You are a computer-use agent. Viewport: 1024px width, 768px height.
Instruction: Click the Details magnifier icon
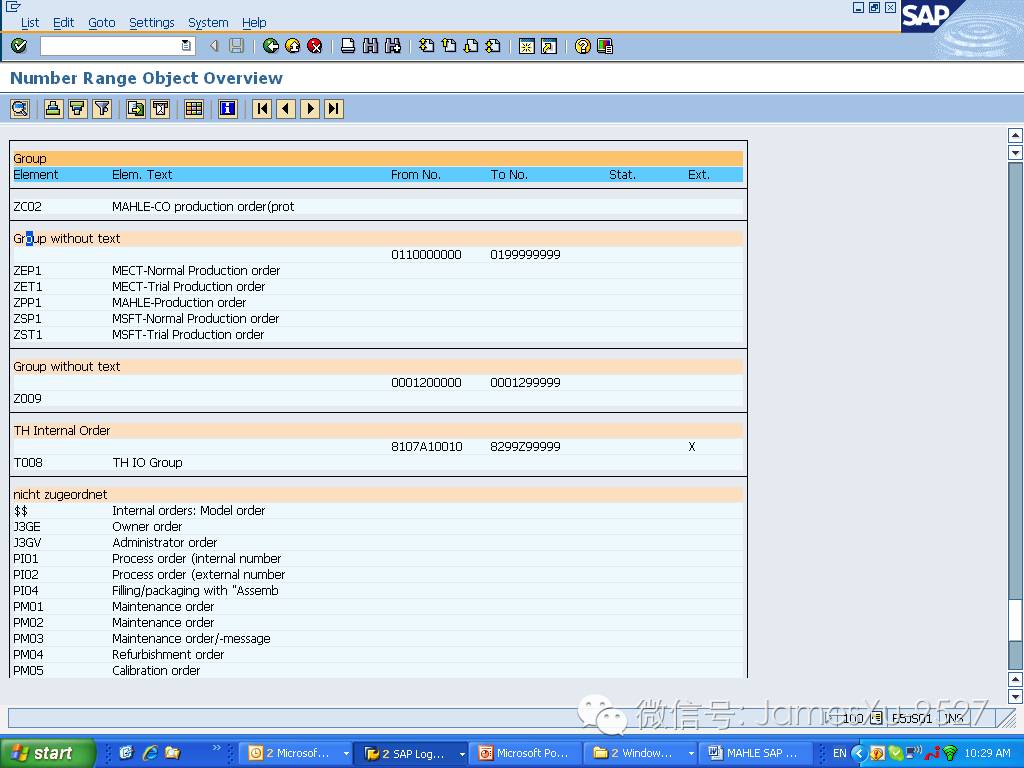pyautogui.click(x=20, y=108)
